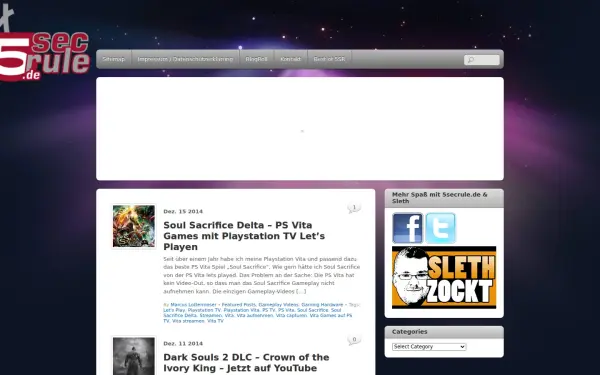Open the Facebook icon in the sidebar
The width and height of the screenshot is (600, 375).
pyautogui.click(x=408, y=228)
